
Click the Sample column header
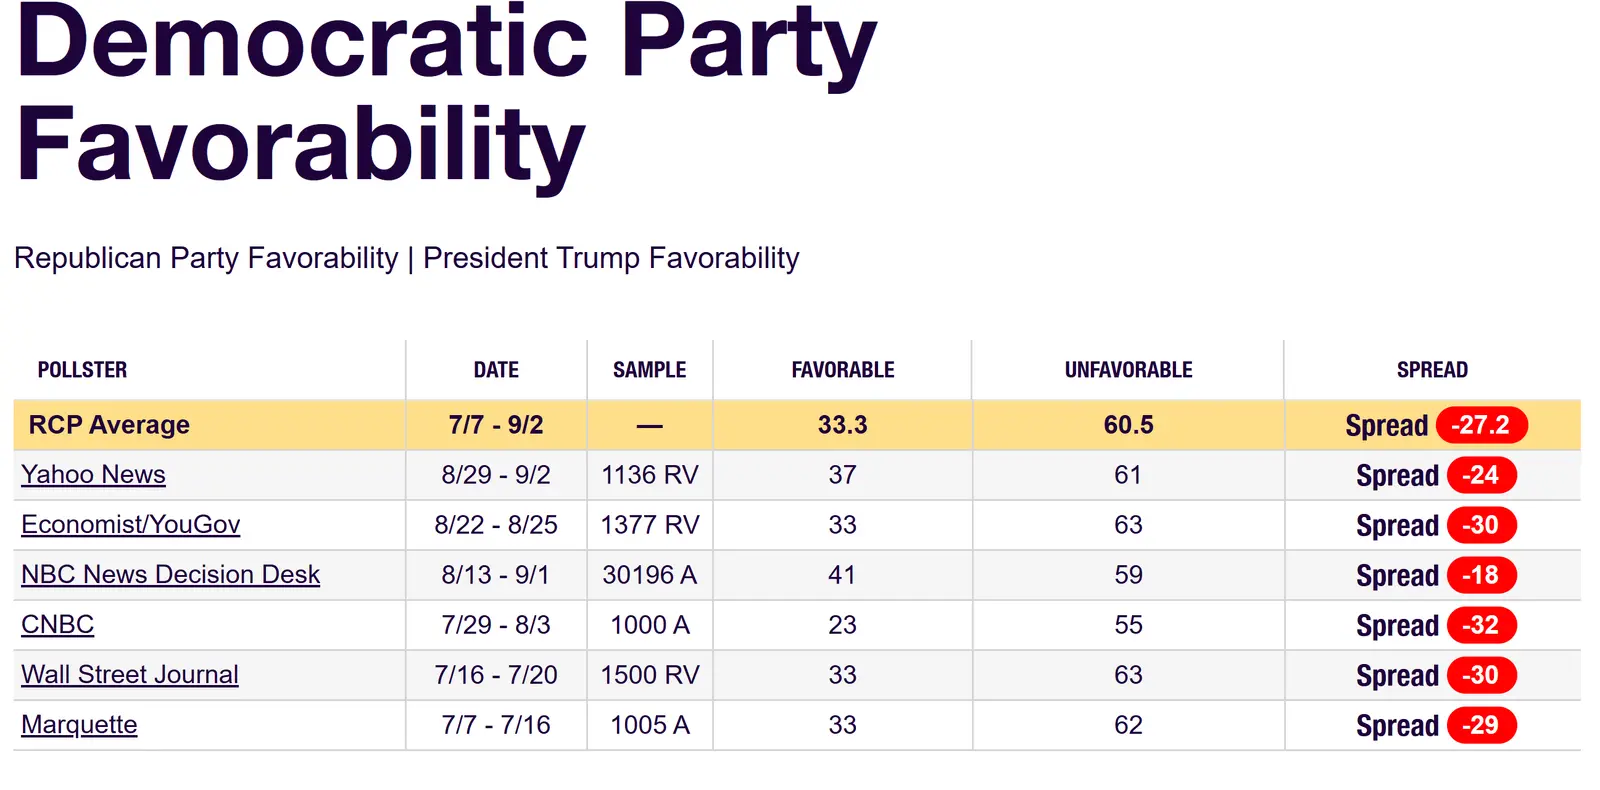(x=649, y=370)
